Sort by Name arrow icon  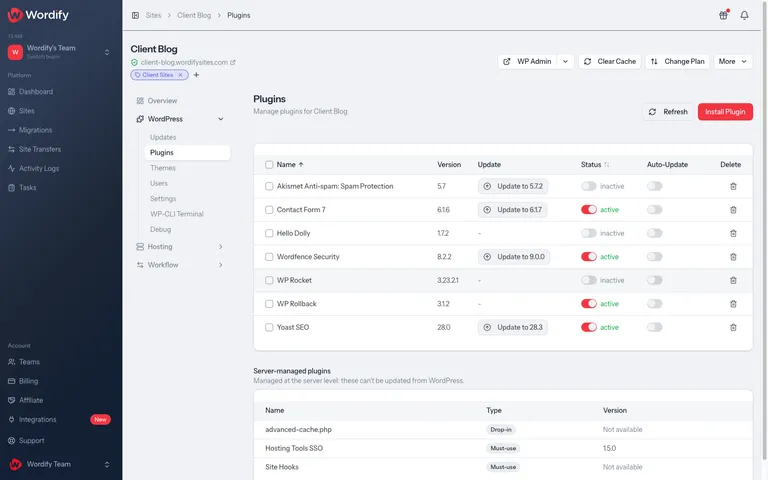(301, 165)
